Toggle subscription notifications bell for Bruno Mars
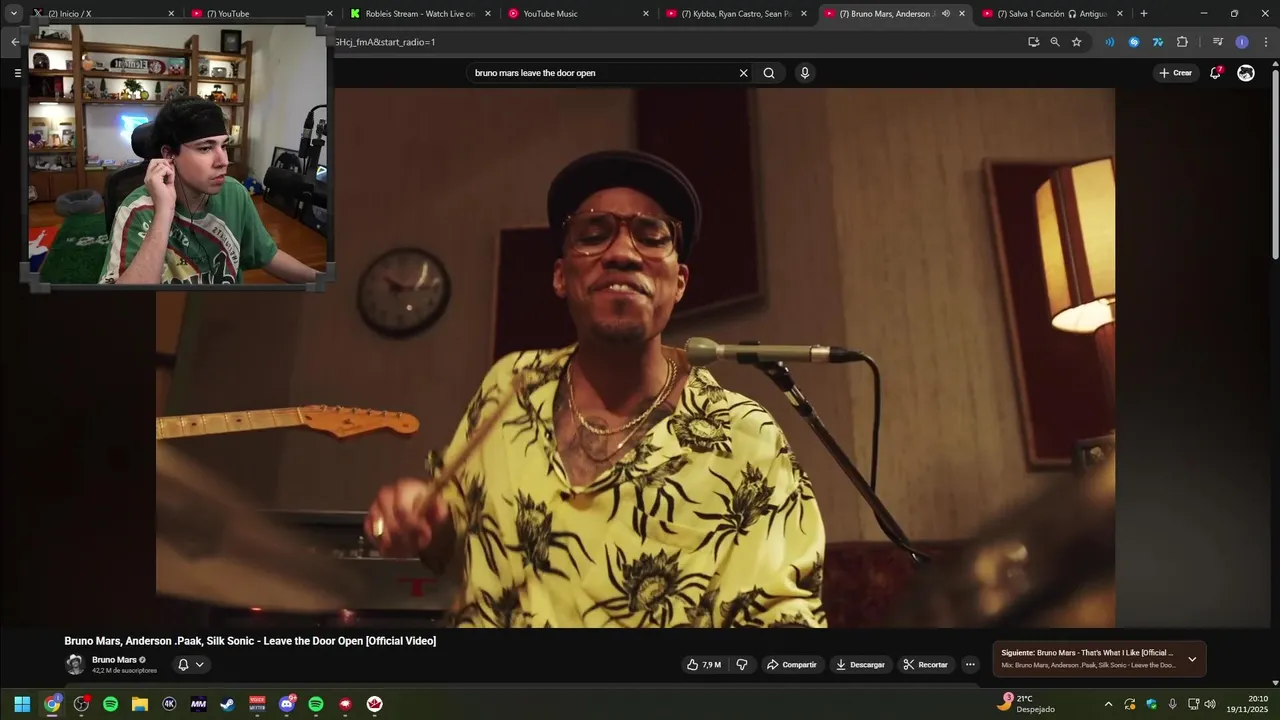The width and height of the screenshot is (1280, 720). [183, 664]
